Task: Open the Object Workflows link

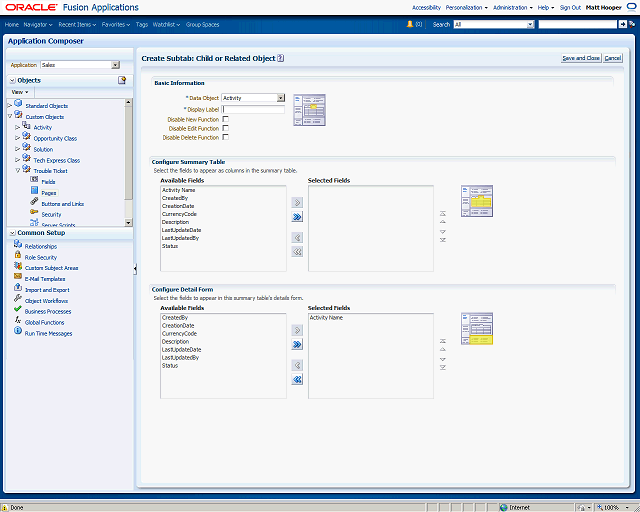Action: 47,301
